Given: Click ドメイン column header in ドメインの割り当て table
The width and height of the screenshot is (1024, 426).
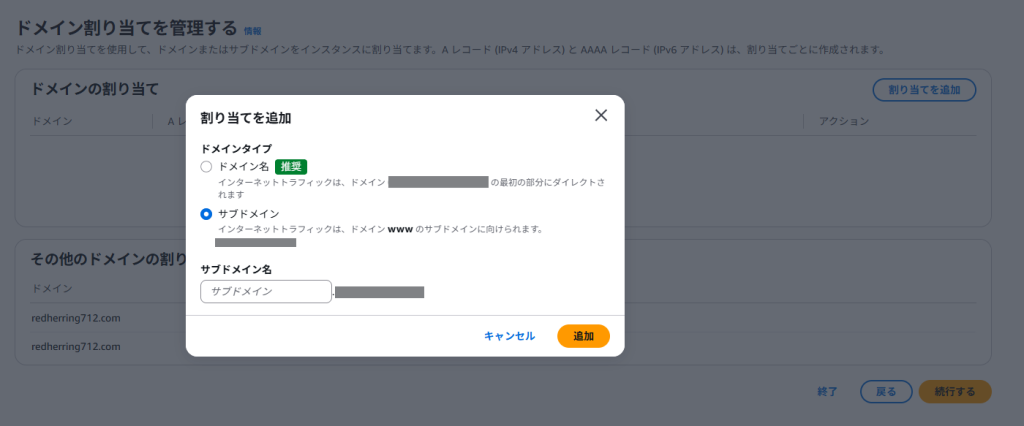Looking at the screenshot, I should coord(52,122).
